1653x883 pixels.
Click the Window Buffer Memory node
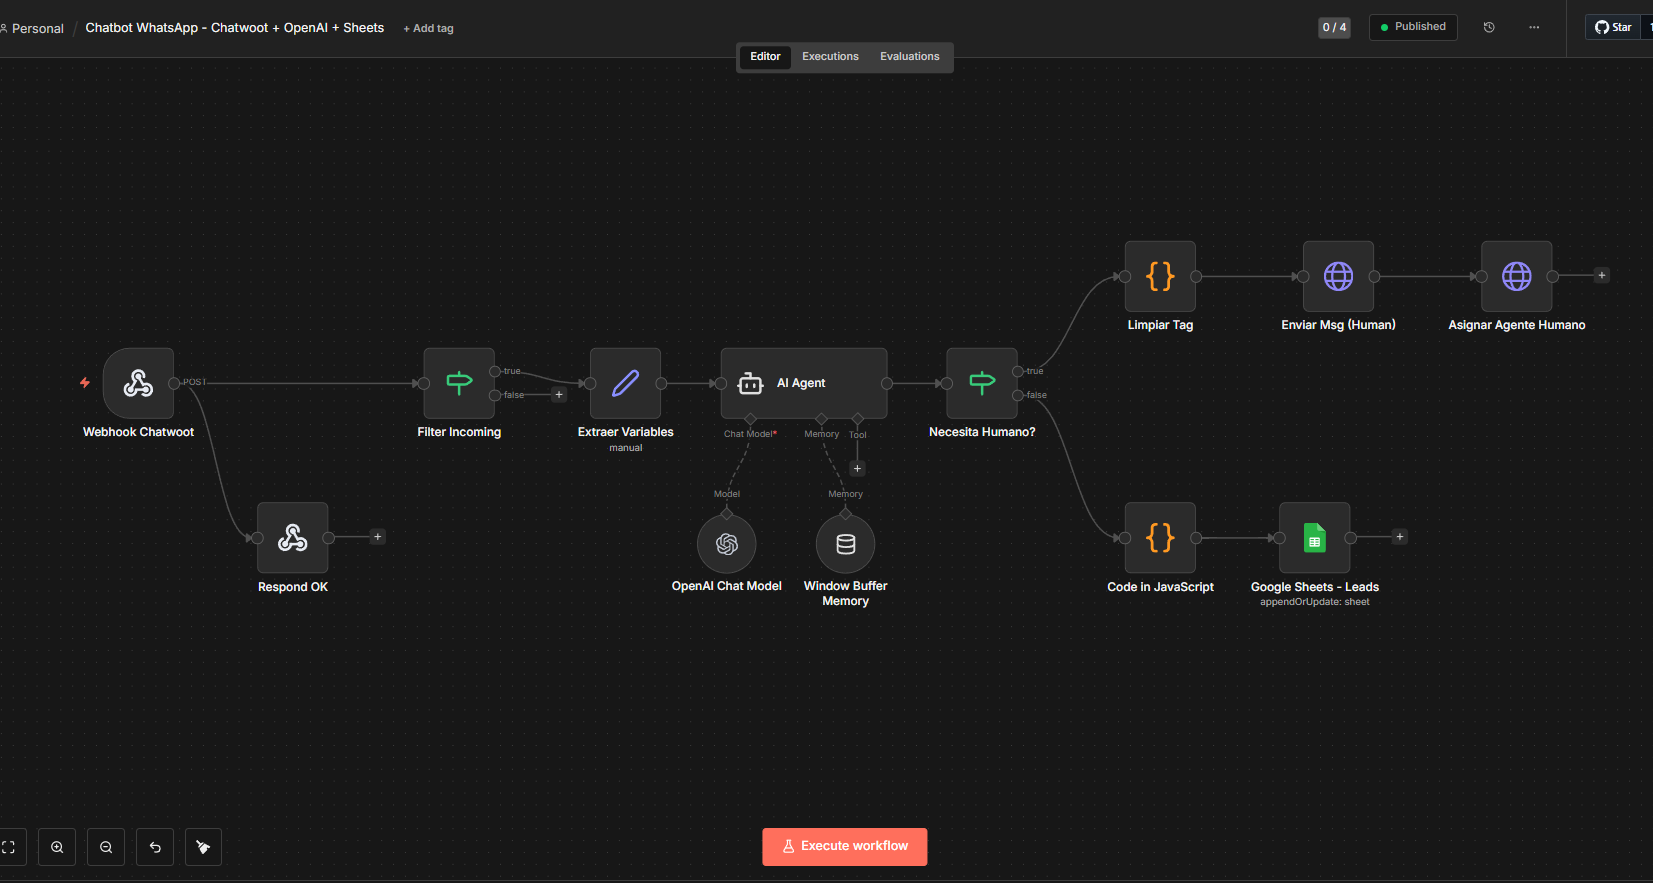point(846,544)
